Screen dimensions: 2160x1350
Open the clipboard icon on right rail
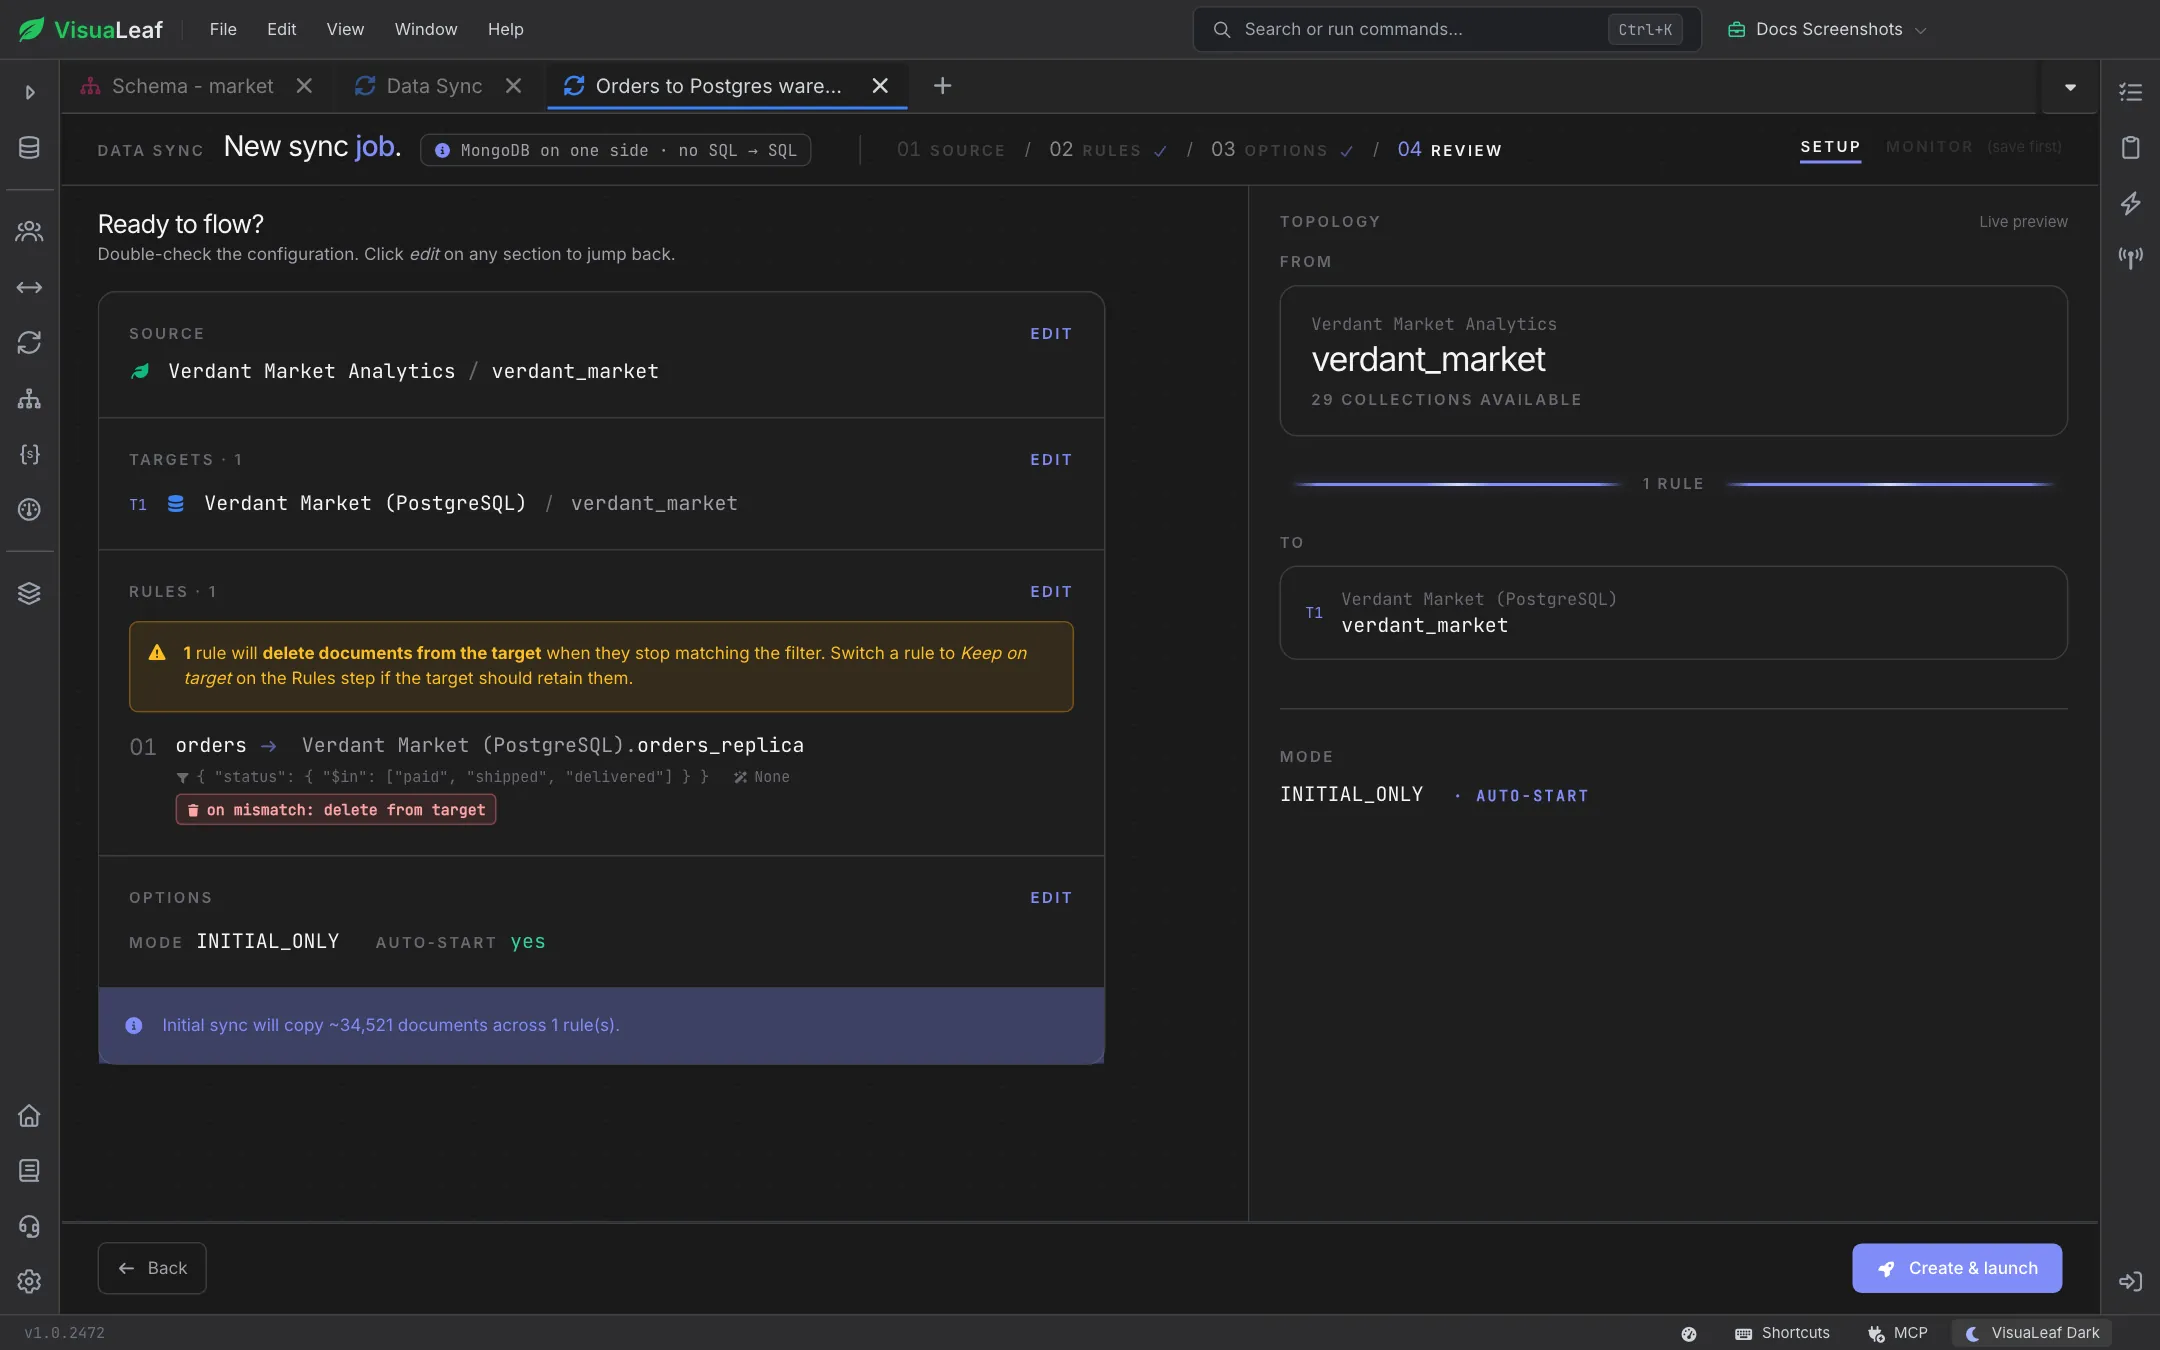click(2130, 148)
